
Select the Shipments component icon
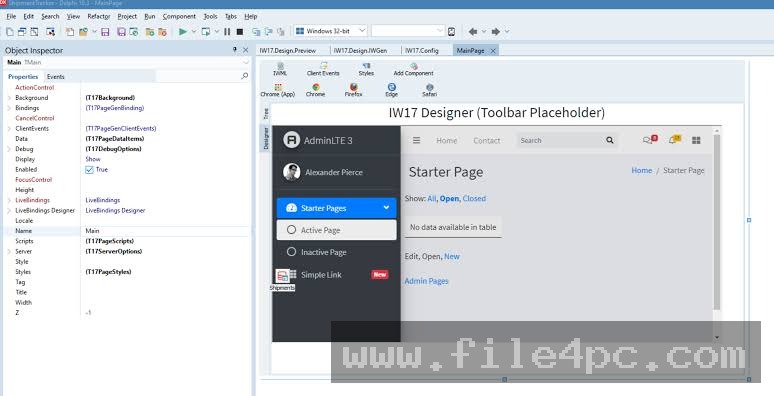(282, 276)
